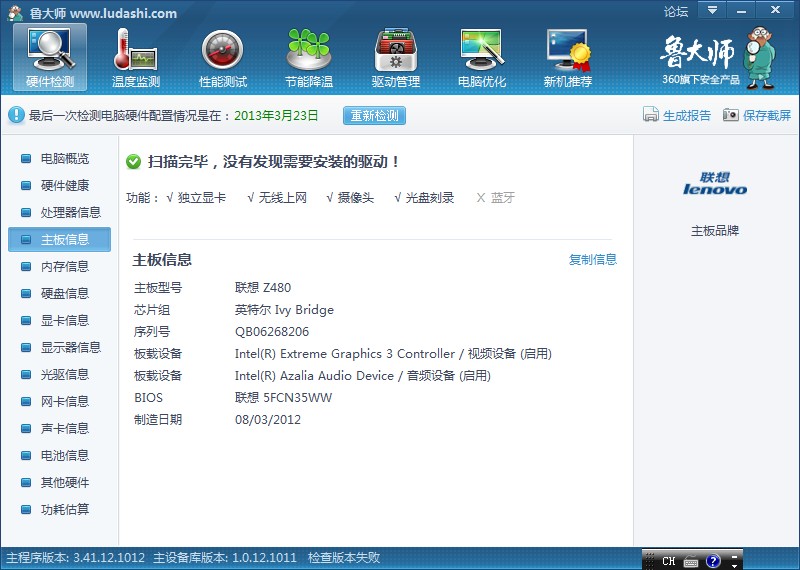The width and height of the screenshot is (800, 570).
Task: Select 硬盘信息 in the sidebar
Action: click(x=59, y=293)
